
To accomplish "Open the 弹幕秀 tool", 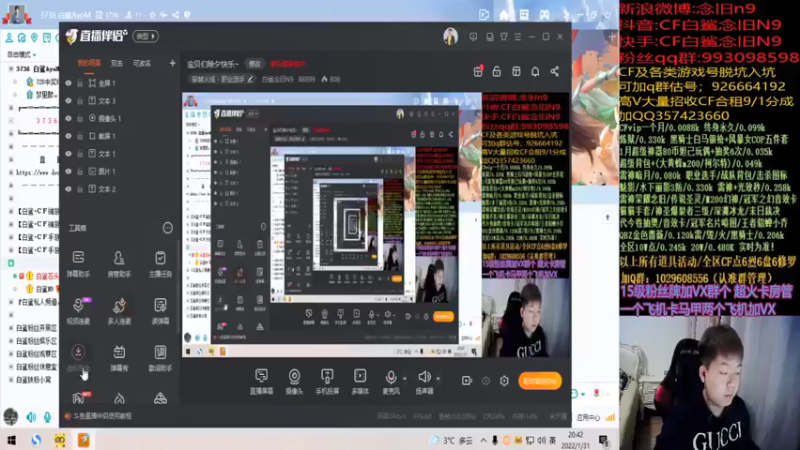I will point(119,357).
